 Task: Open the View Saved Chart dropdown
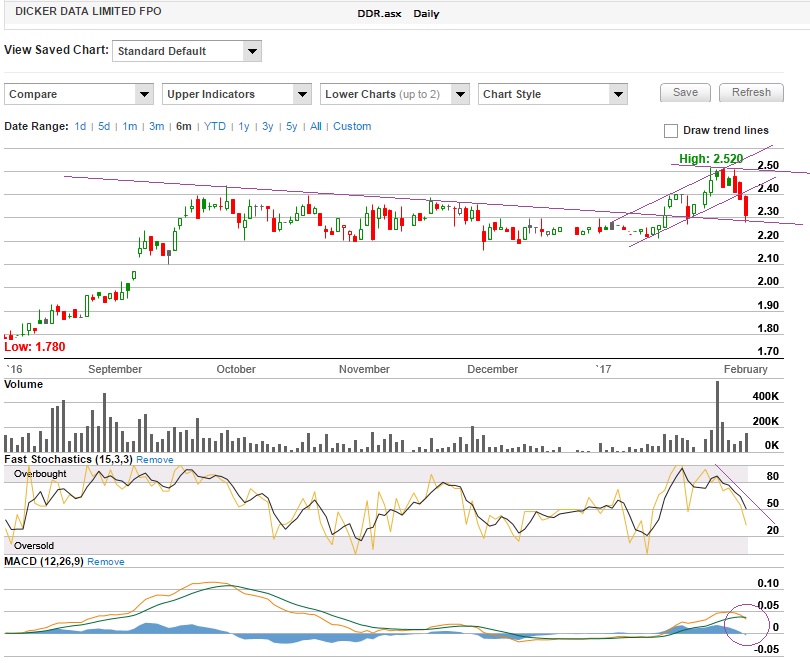click(x=186, y=51)
